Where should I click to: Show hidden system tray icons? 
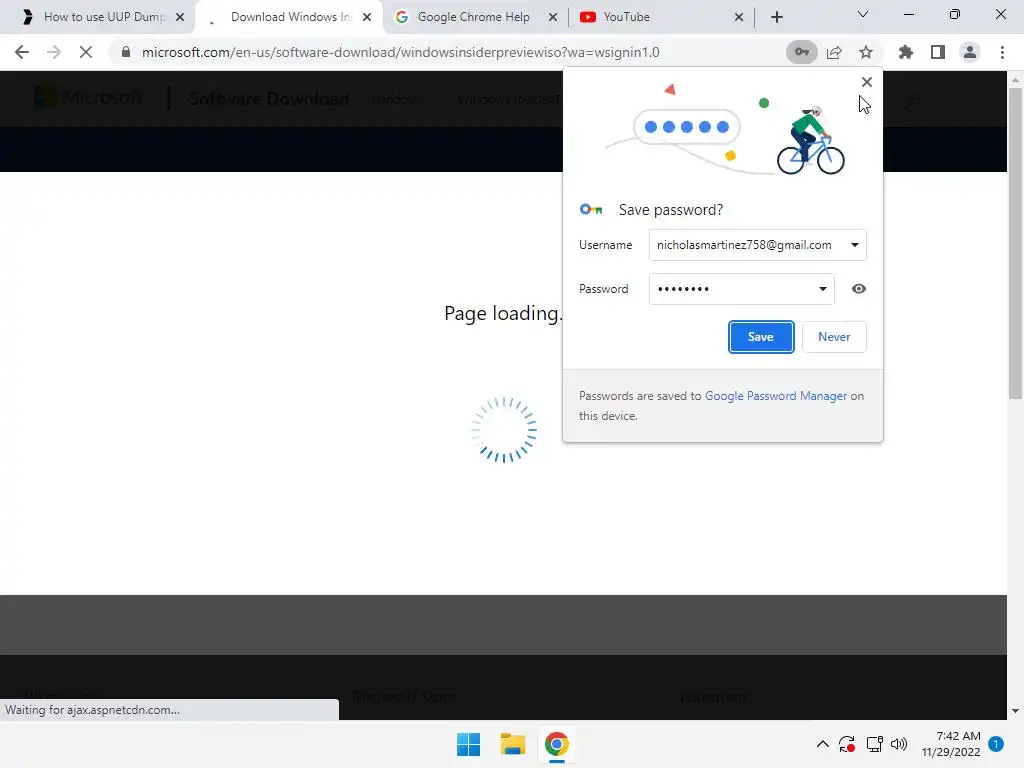click(823, 744)
